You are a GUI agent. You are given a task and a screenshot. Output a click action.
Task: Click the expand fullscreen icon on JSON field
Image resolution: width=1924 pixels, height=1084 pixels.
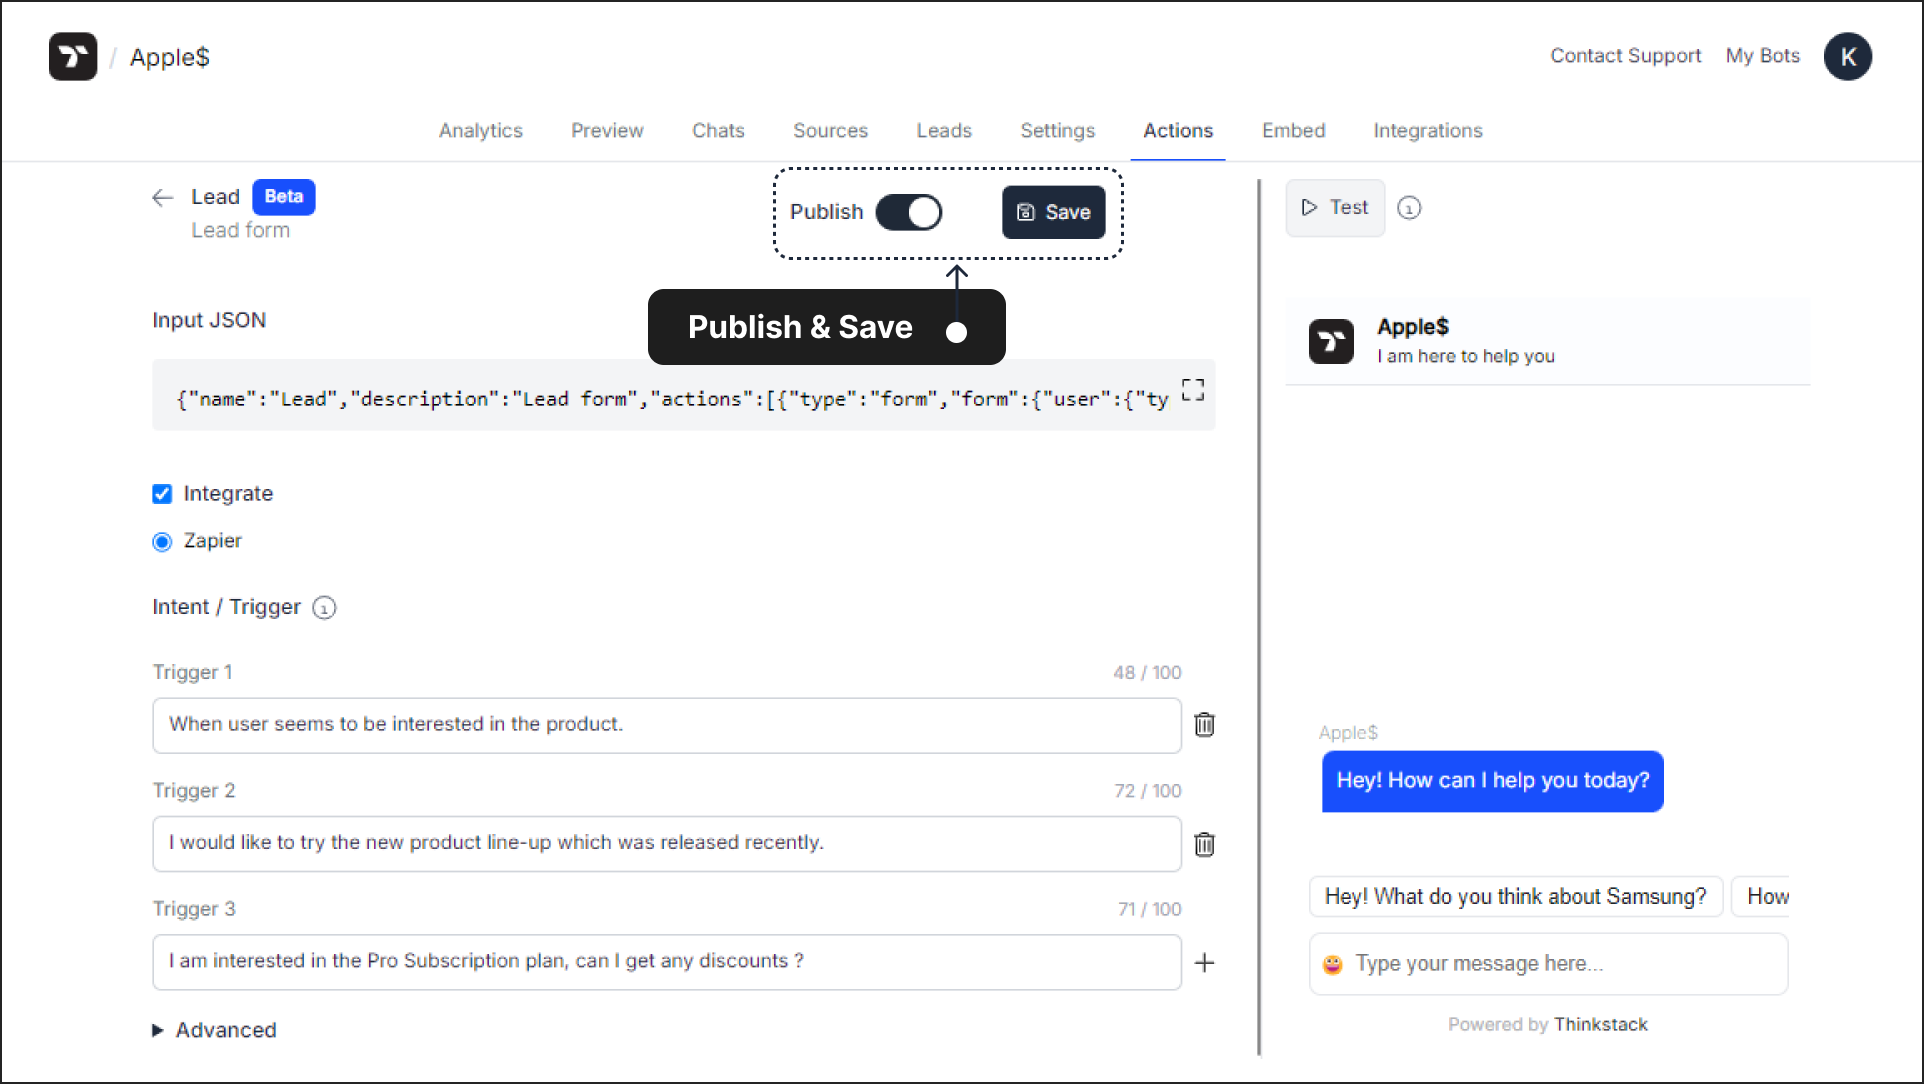click(1193, 390)
